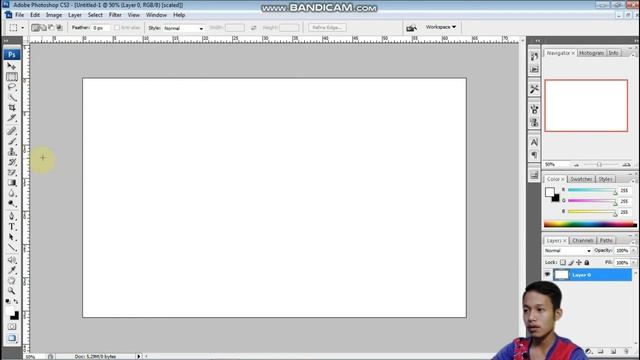Select the Hand tool

(11, 281)
